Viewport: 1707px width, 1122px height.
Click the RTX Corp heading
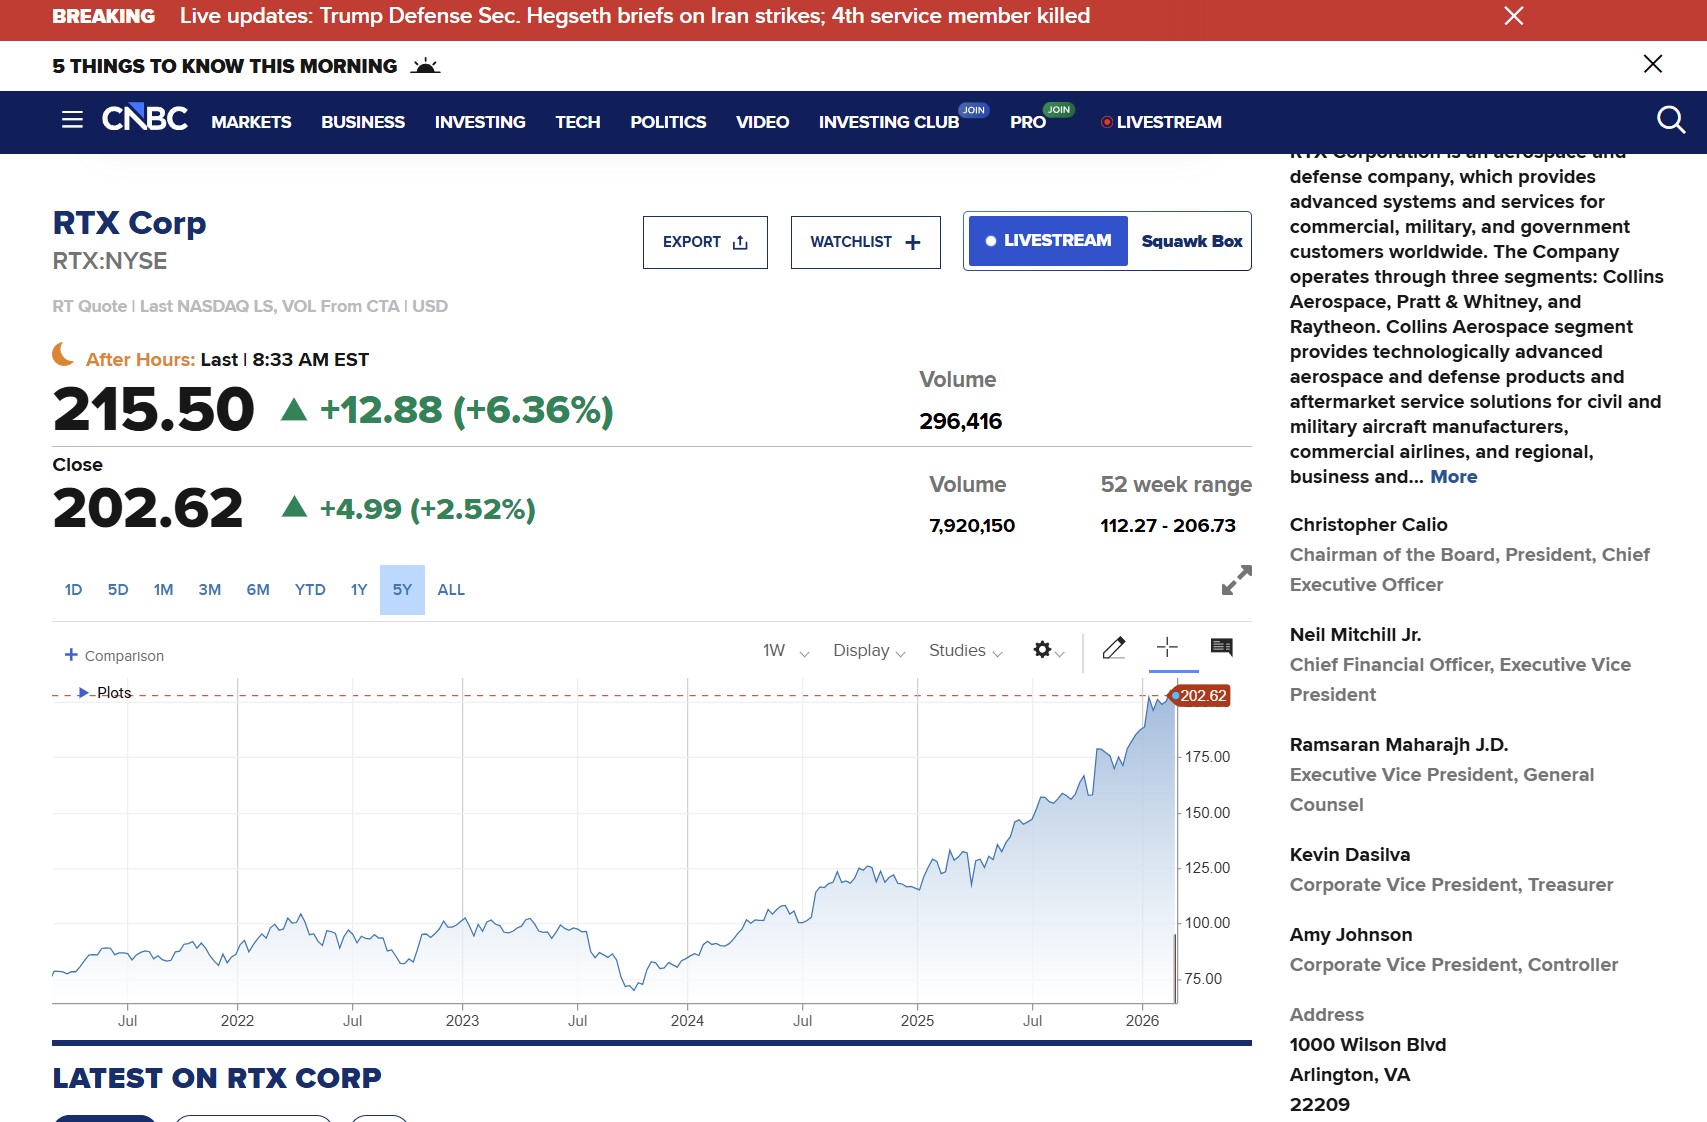[129, 222]
